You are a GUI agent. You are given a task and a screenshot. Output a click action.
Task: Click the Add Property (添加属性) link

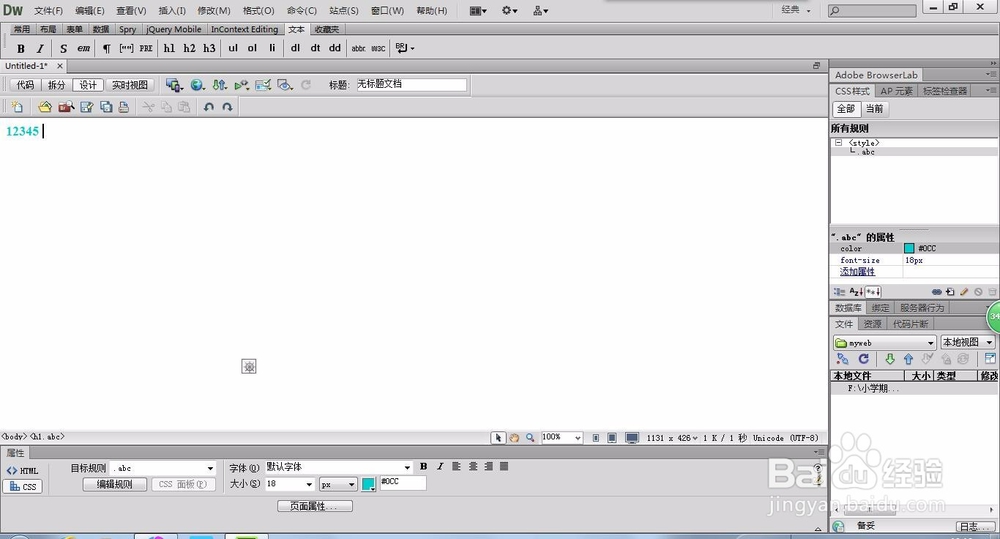[x=857, y=272]
